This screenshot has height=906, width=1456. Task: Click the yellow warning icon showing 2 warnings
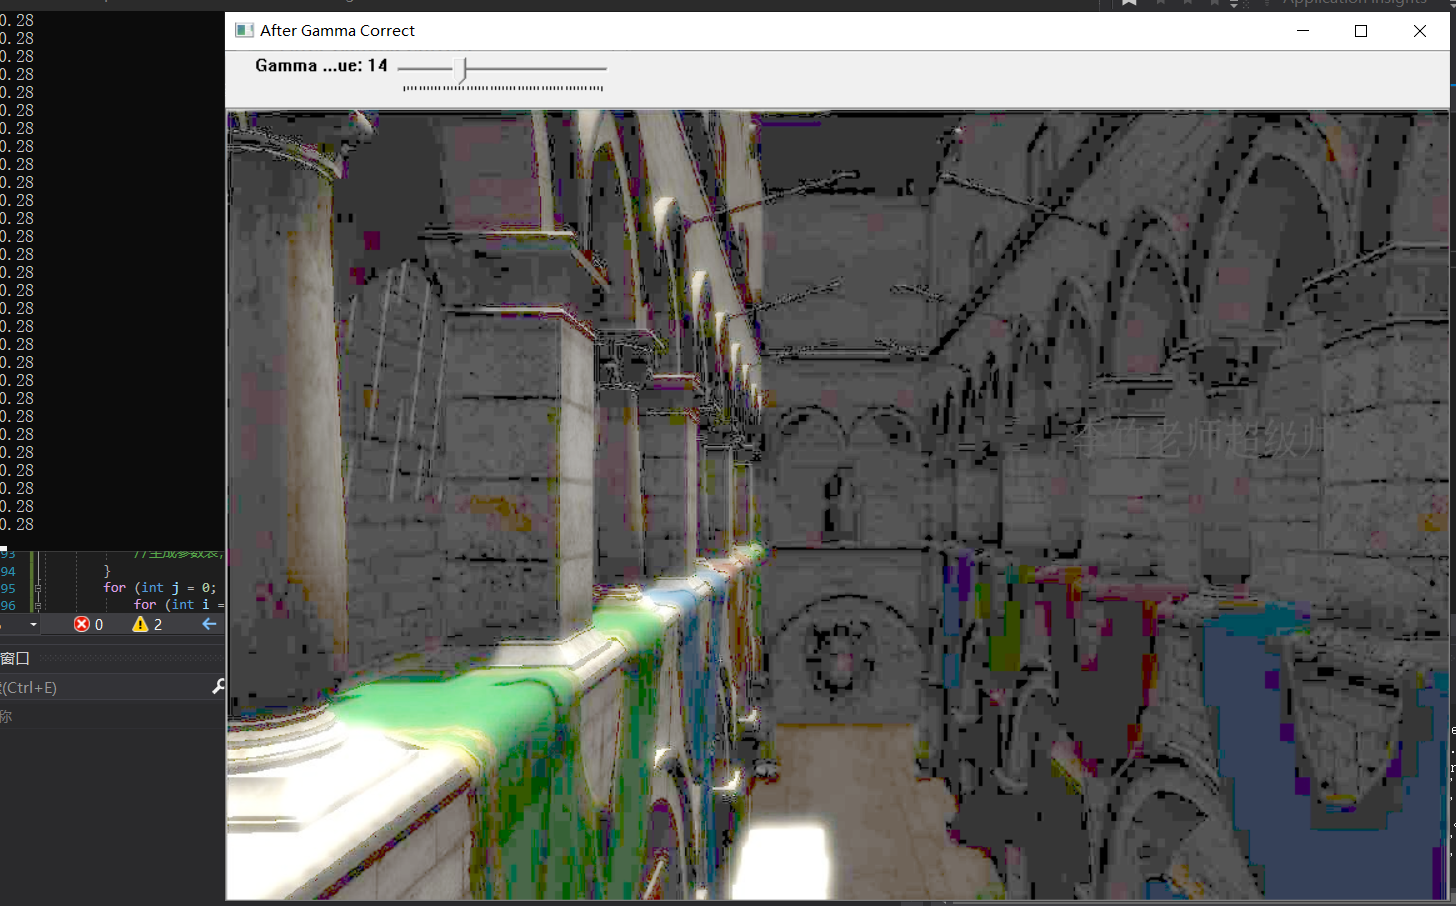[x=140, y=624]
